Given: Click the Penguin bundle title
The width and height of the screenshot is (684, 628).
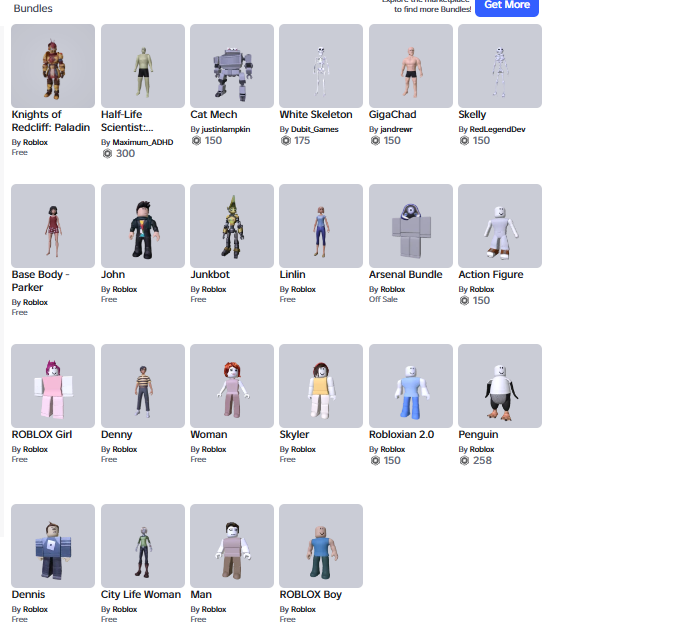Looking at the screenshot, I should pyautogui.click(x=478, y=435).
